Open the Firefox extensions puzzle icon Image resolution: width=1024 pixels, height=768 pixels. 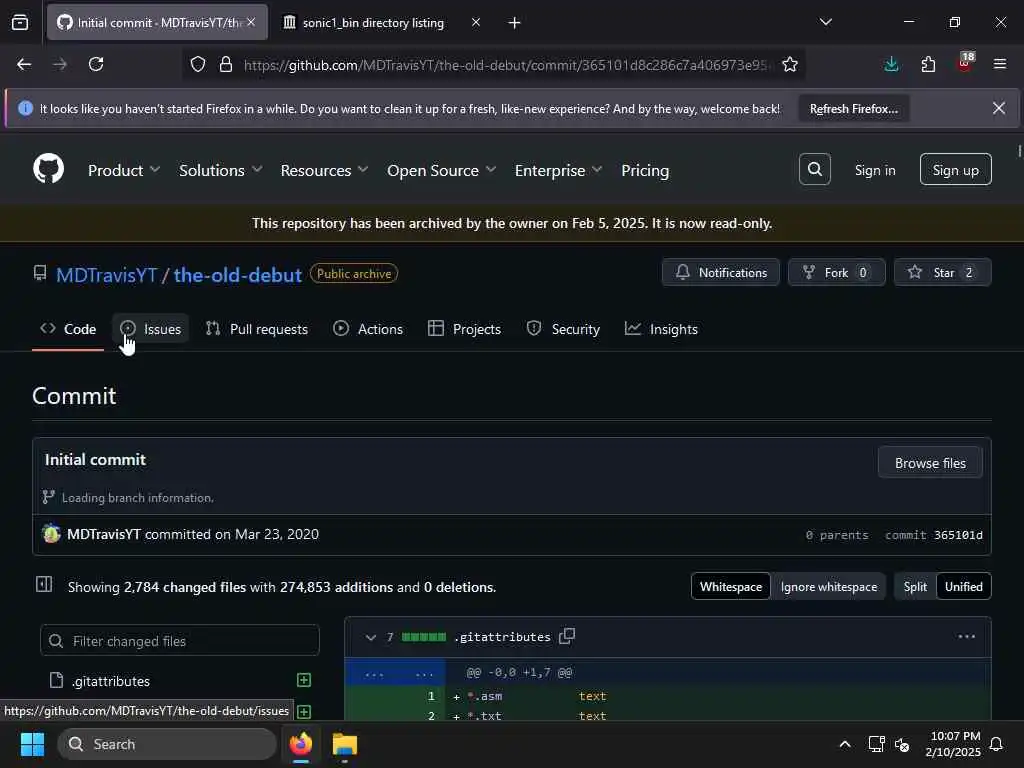point(928,64)
